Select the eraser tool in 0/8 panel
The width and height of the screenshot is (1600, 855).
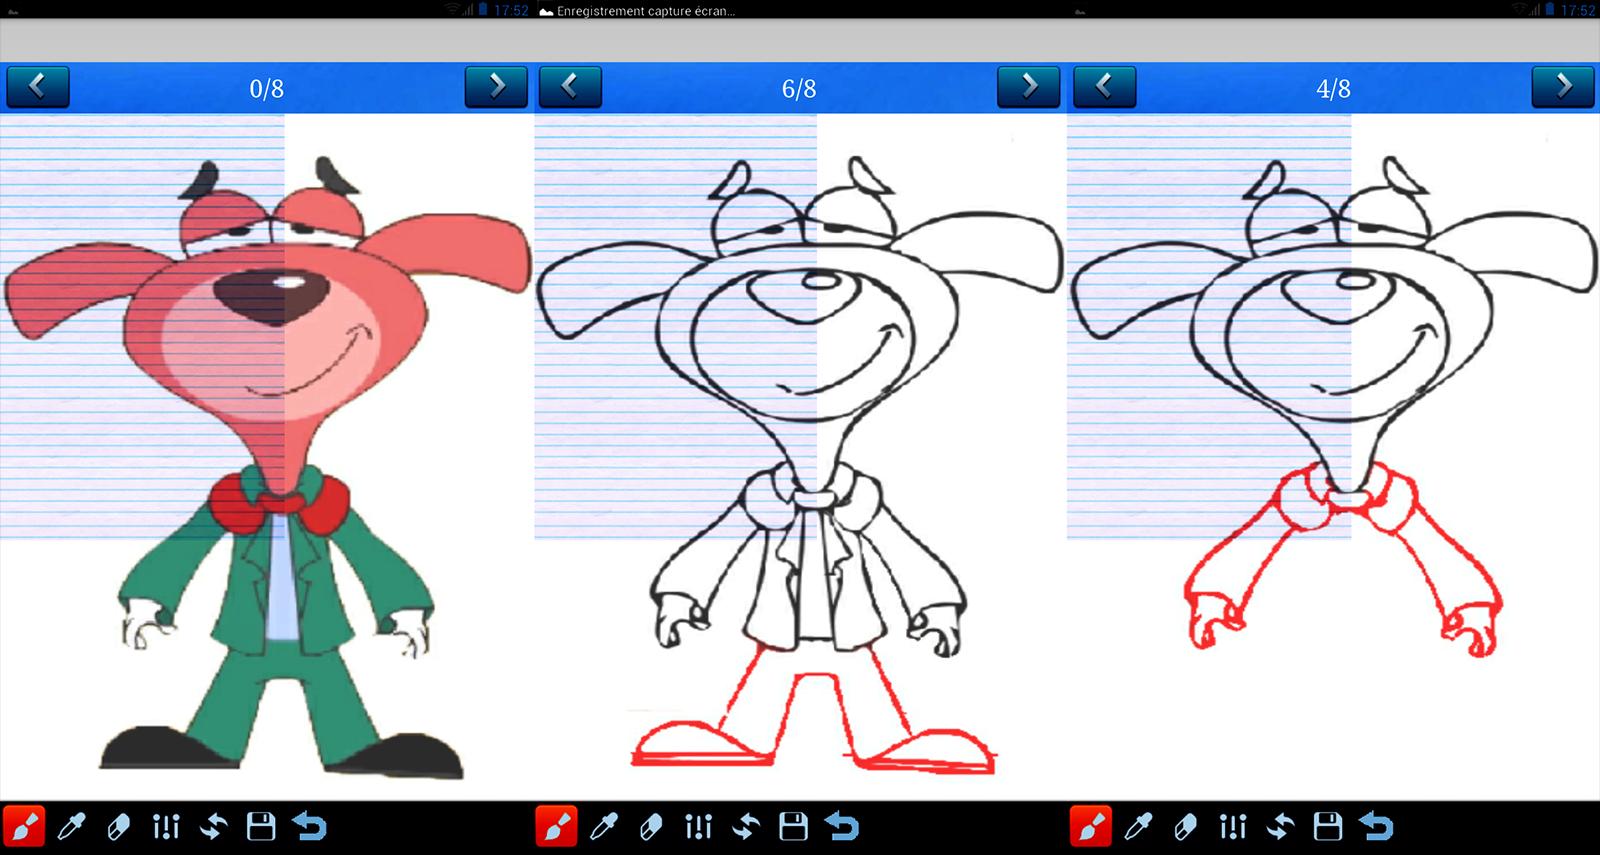118,827
